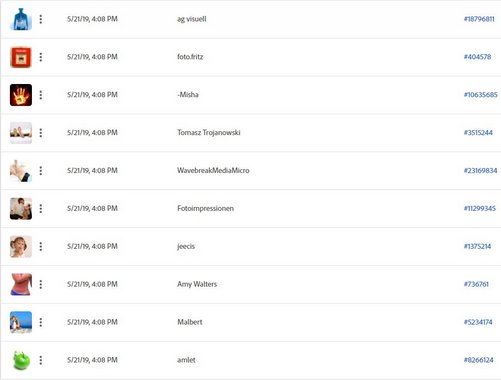Open the three-dot menu beside foto.fritz
Image resolution: width=501 pixels, height=380 pixels.
[41, 57]
